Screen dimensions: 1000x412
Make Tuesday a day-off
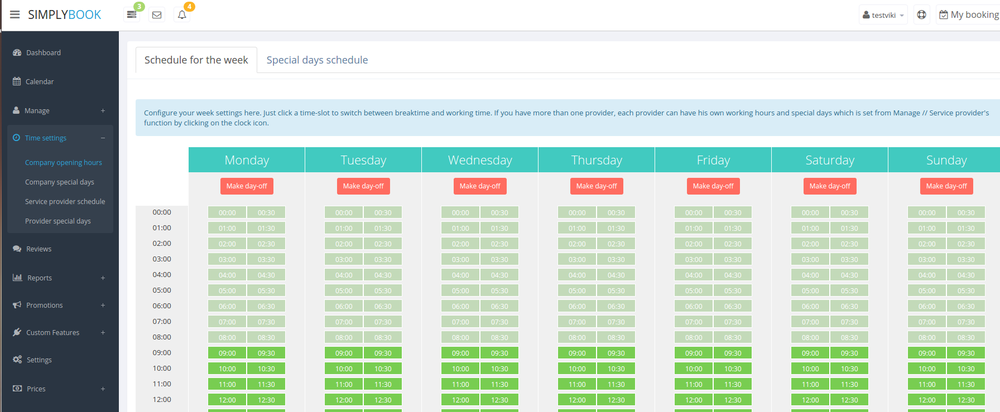pos(363,186)
